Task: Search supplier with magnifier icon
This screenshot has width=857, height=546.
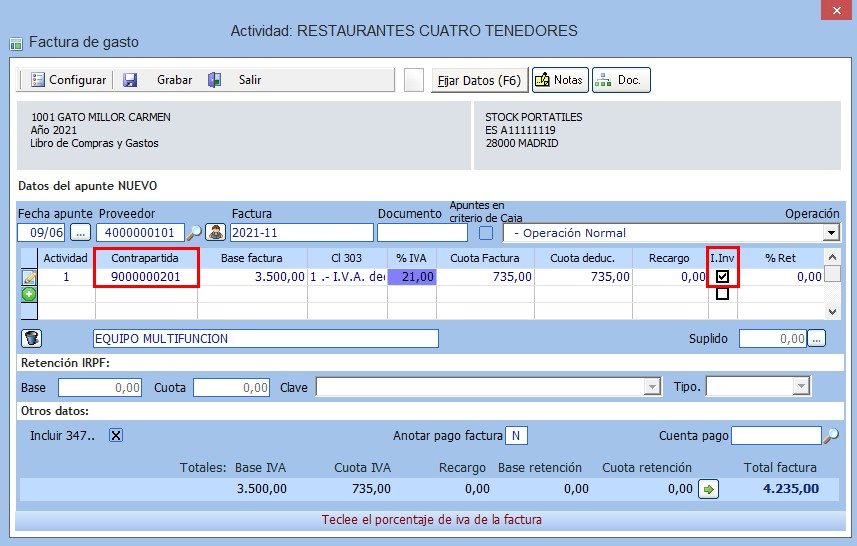Action: (195, 233)
